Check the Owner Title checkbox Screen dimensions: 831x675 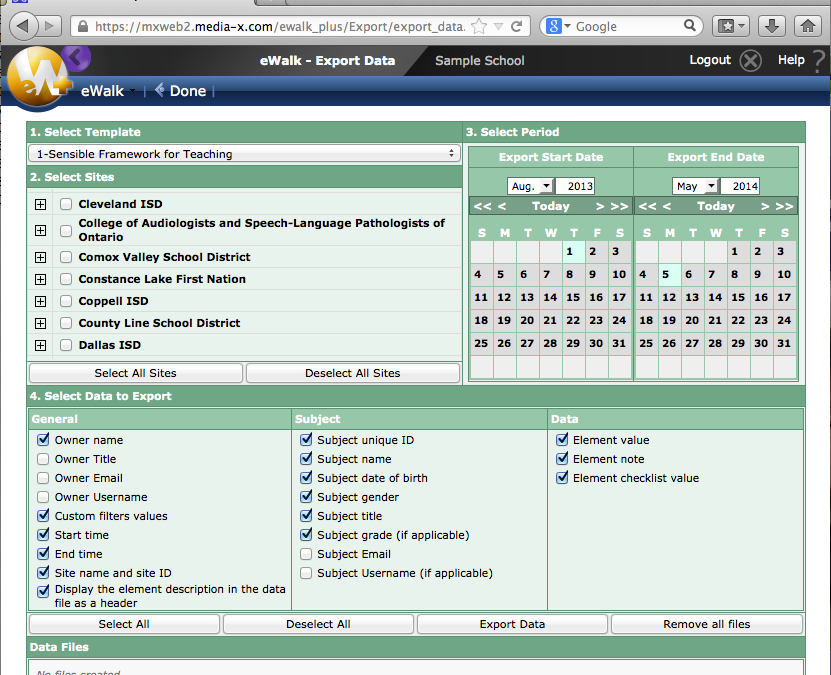pos(43,459)
